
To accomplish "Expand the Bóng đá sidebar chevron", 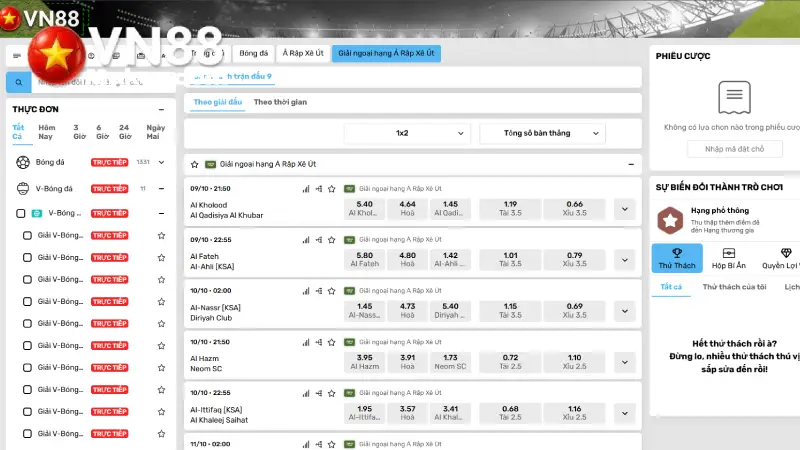I will pyautogui.click(x=161, y=162).
